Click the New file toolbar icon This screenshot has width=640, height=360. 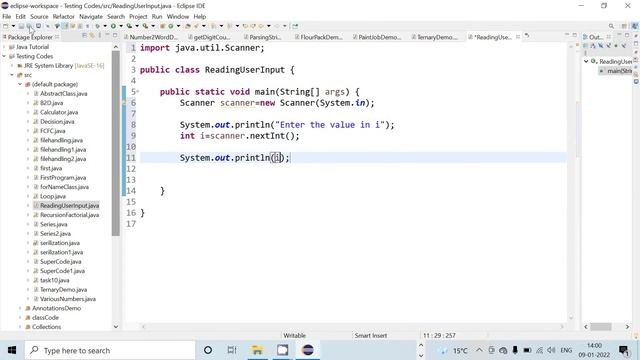[6, 26]
